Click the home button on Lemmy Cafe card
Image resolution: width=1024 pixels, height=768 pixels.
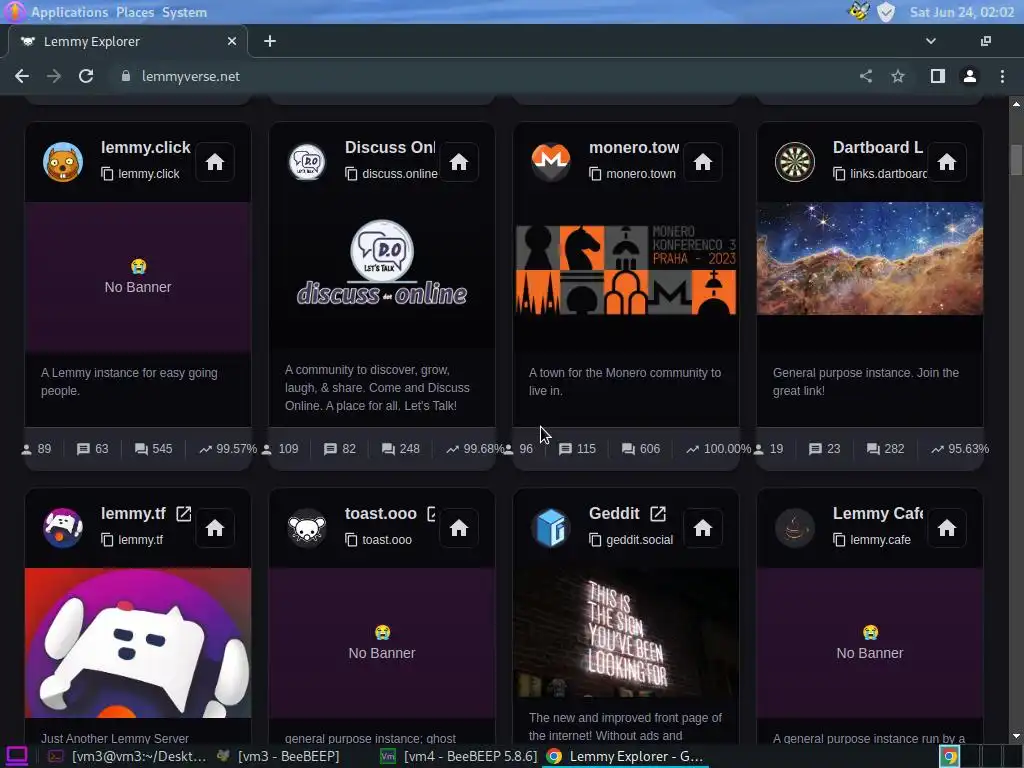point(947,528)
